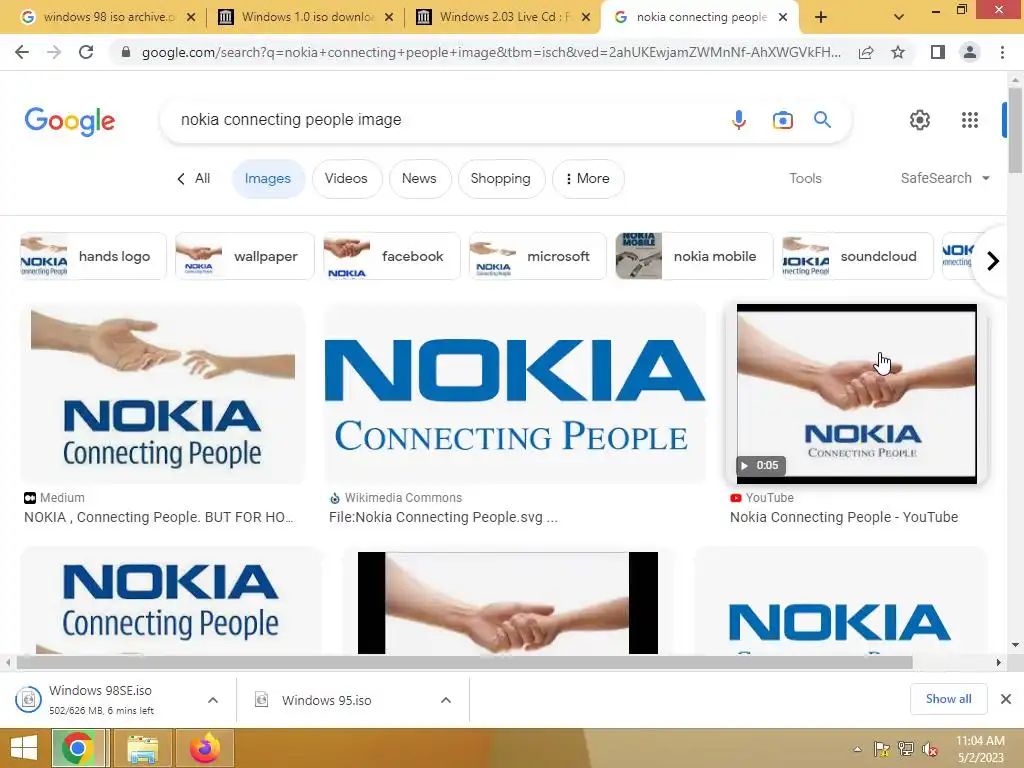1024x768 pixels.
Task: Expand the SafeSearch dropdown
Action: (x=945, y=178)
